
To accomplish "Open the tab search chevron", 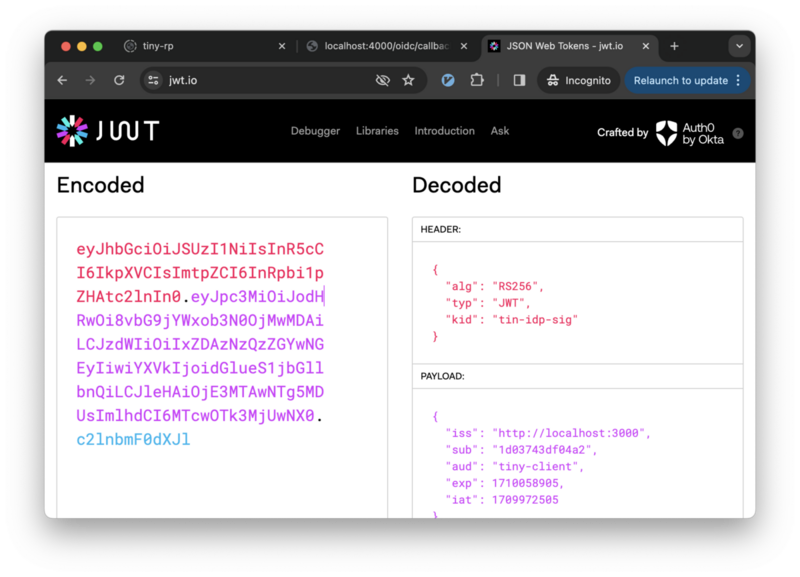I will click(x=739, y=46).
